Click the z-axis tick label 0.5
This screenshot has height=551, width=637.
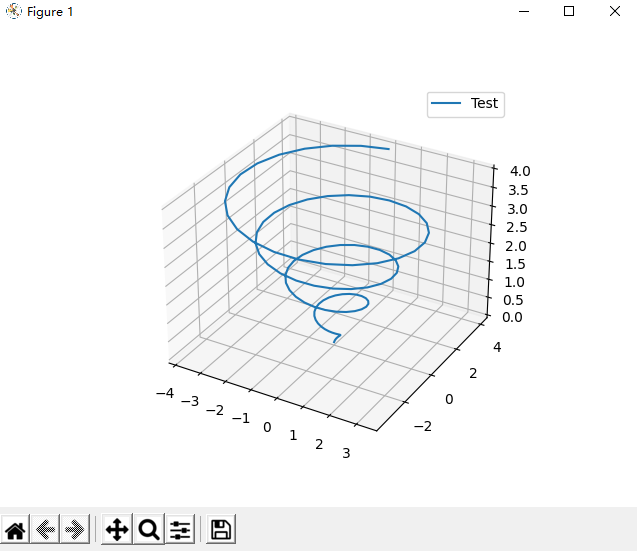(x=513, y=300)
